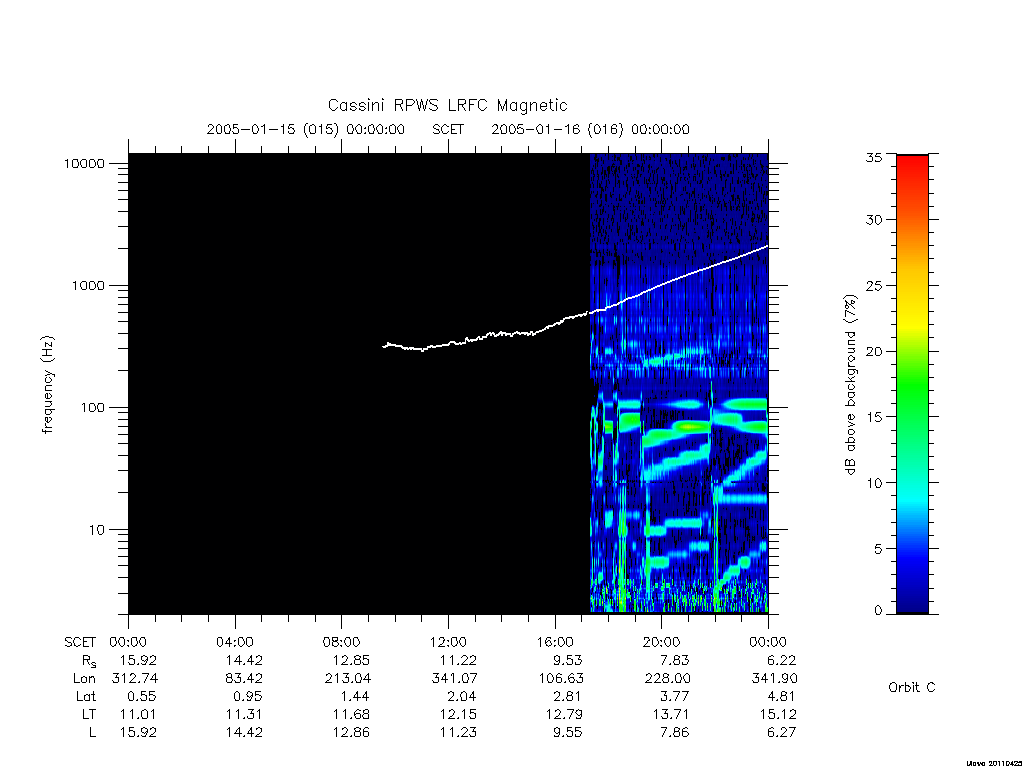
Task: Click the 30 tick on the color bar
Action: point(874,219)
